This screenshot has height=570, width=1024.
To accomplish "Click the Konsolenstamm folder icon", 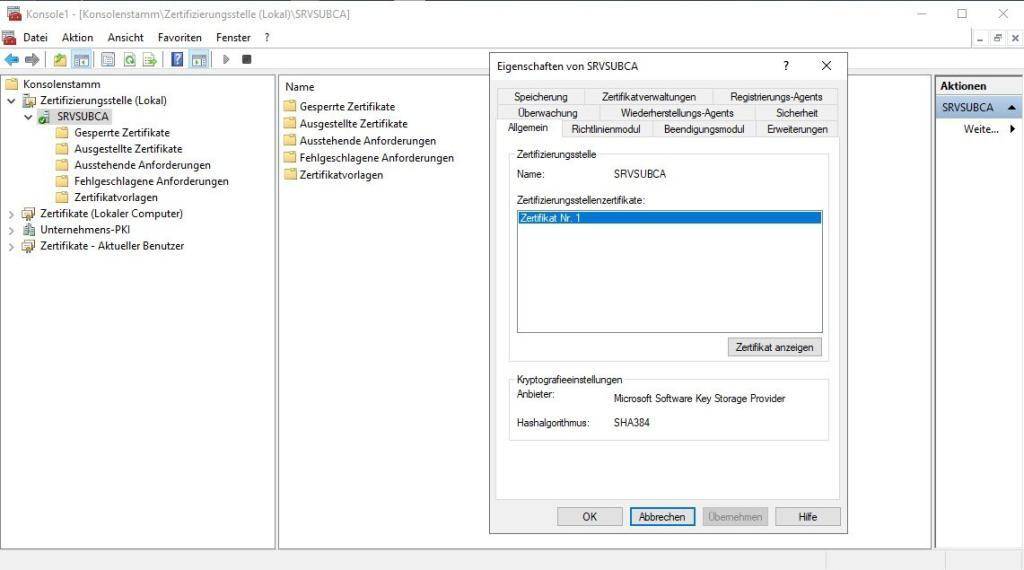I will click(12, 84).
